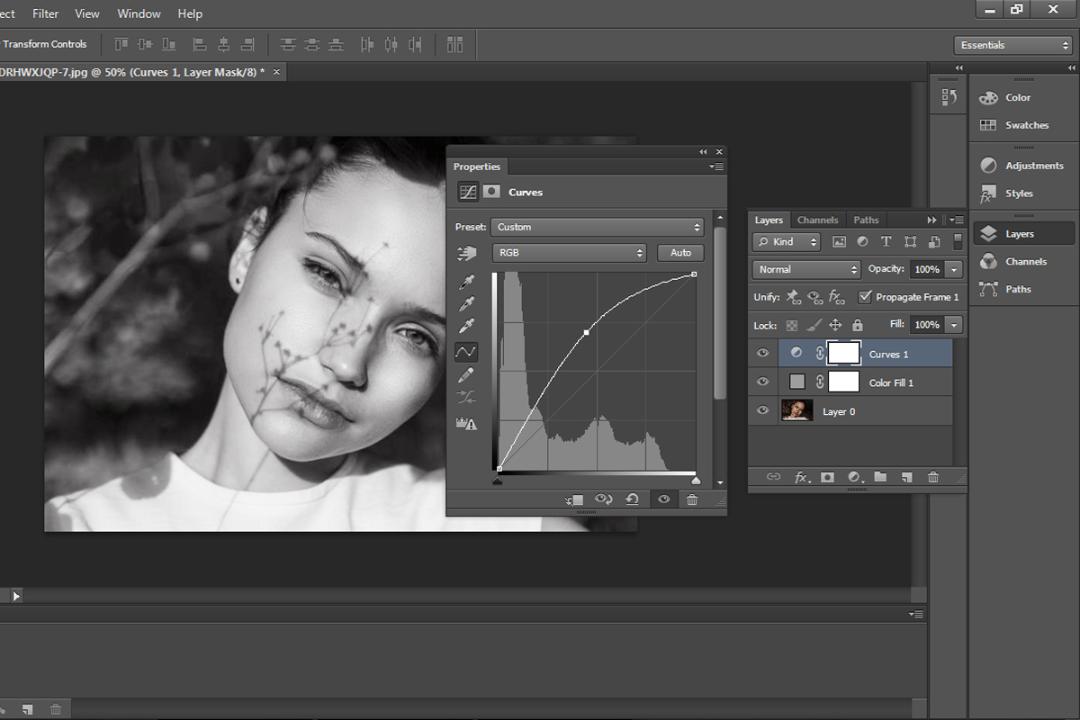Select the pencil draw-curve tool

[x=466, y=375]
